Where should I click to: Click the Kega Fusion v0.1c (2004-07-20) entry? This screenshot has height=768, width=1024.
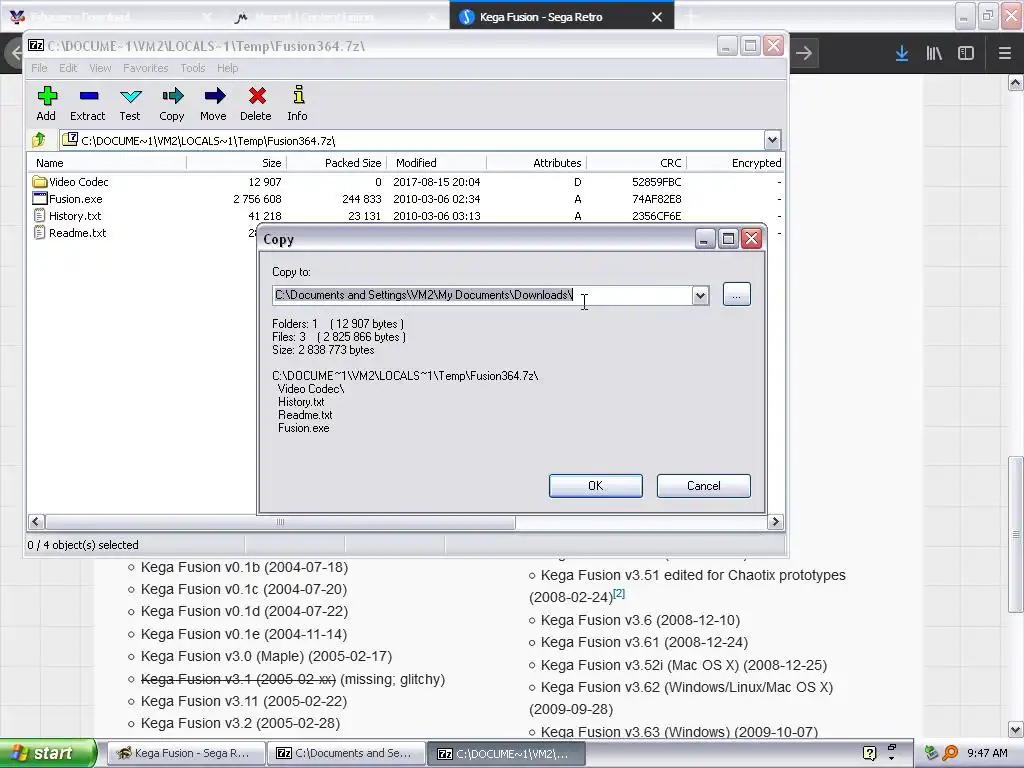244,589
